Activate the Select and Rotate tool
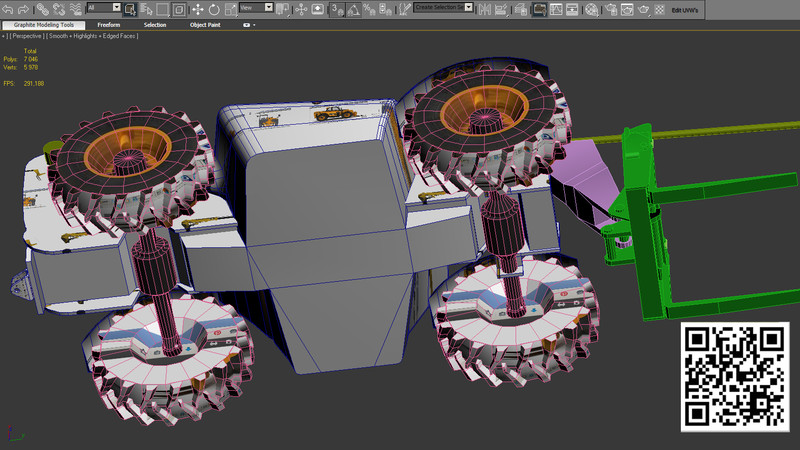Viewport: 800px width, 450px height. (214, 9)
